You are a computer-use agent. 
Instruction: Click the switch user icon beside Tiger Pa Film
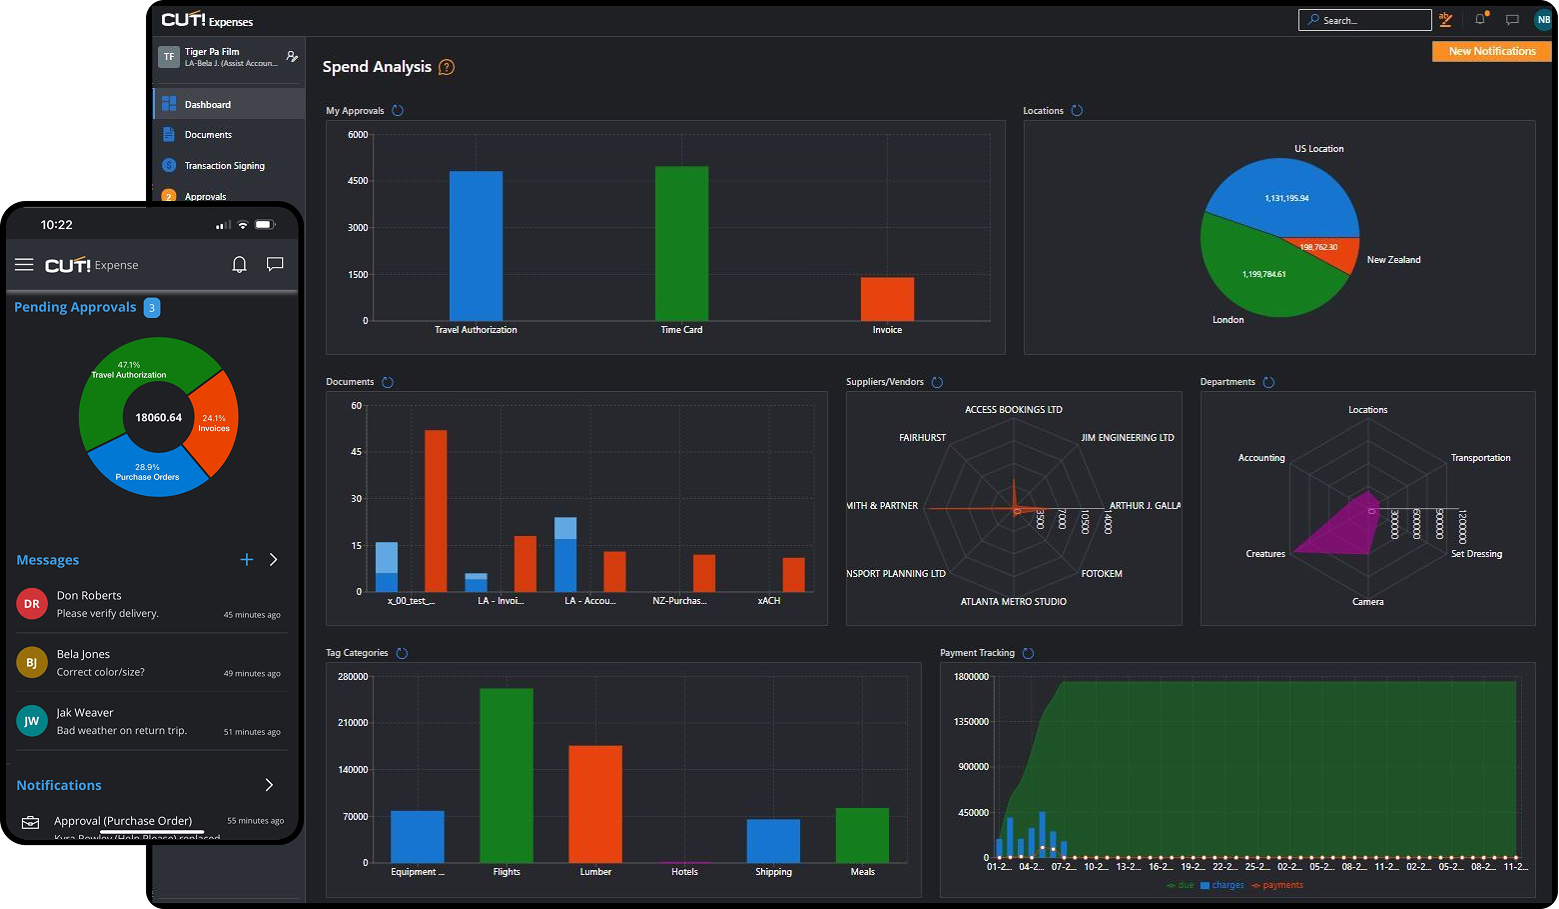[291, 57]
